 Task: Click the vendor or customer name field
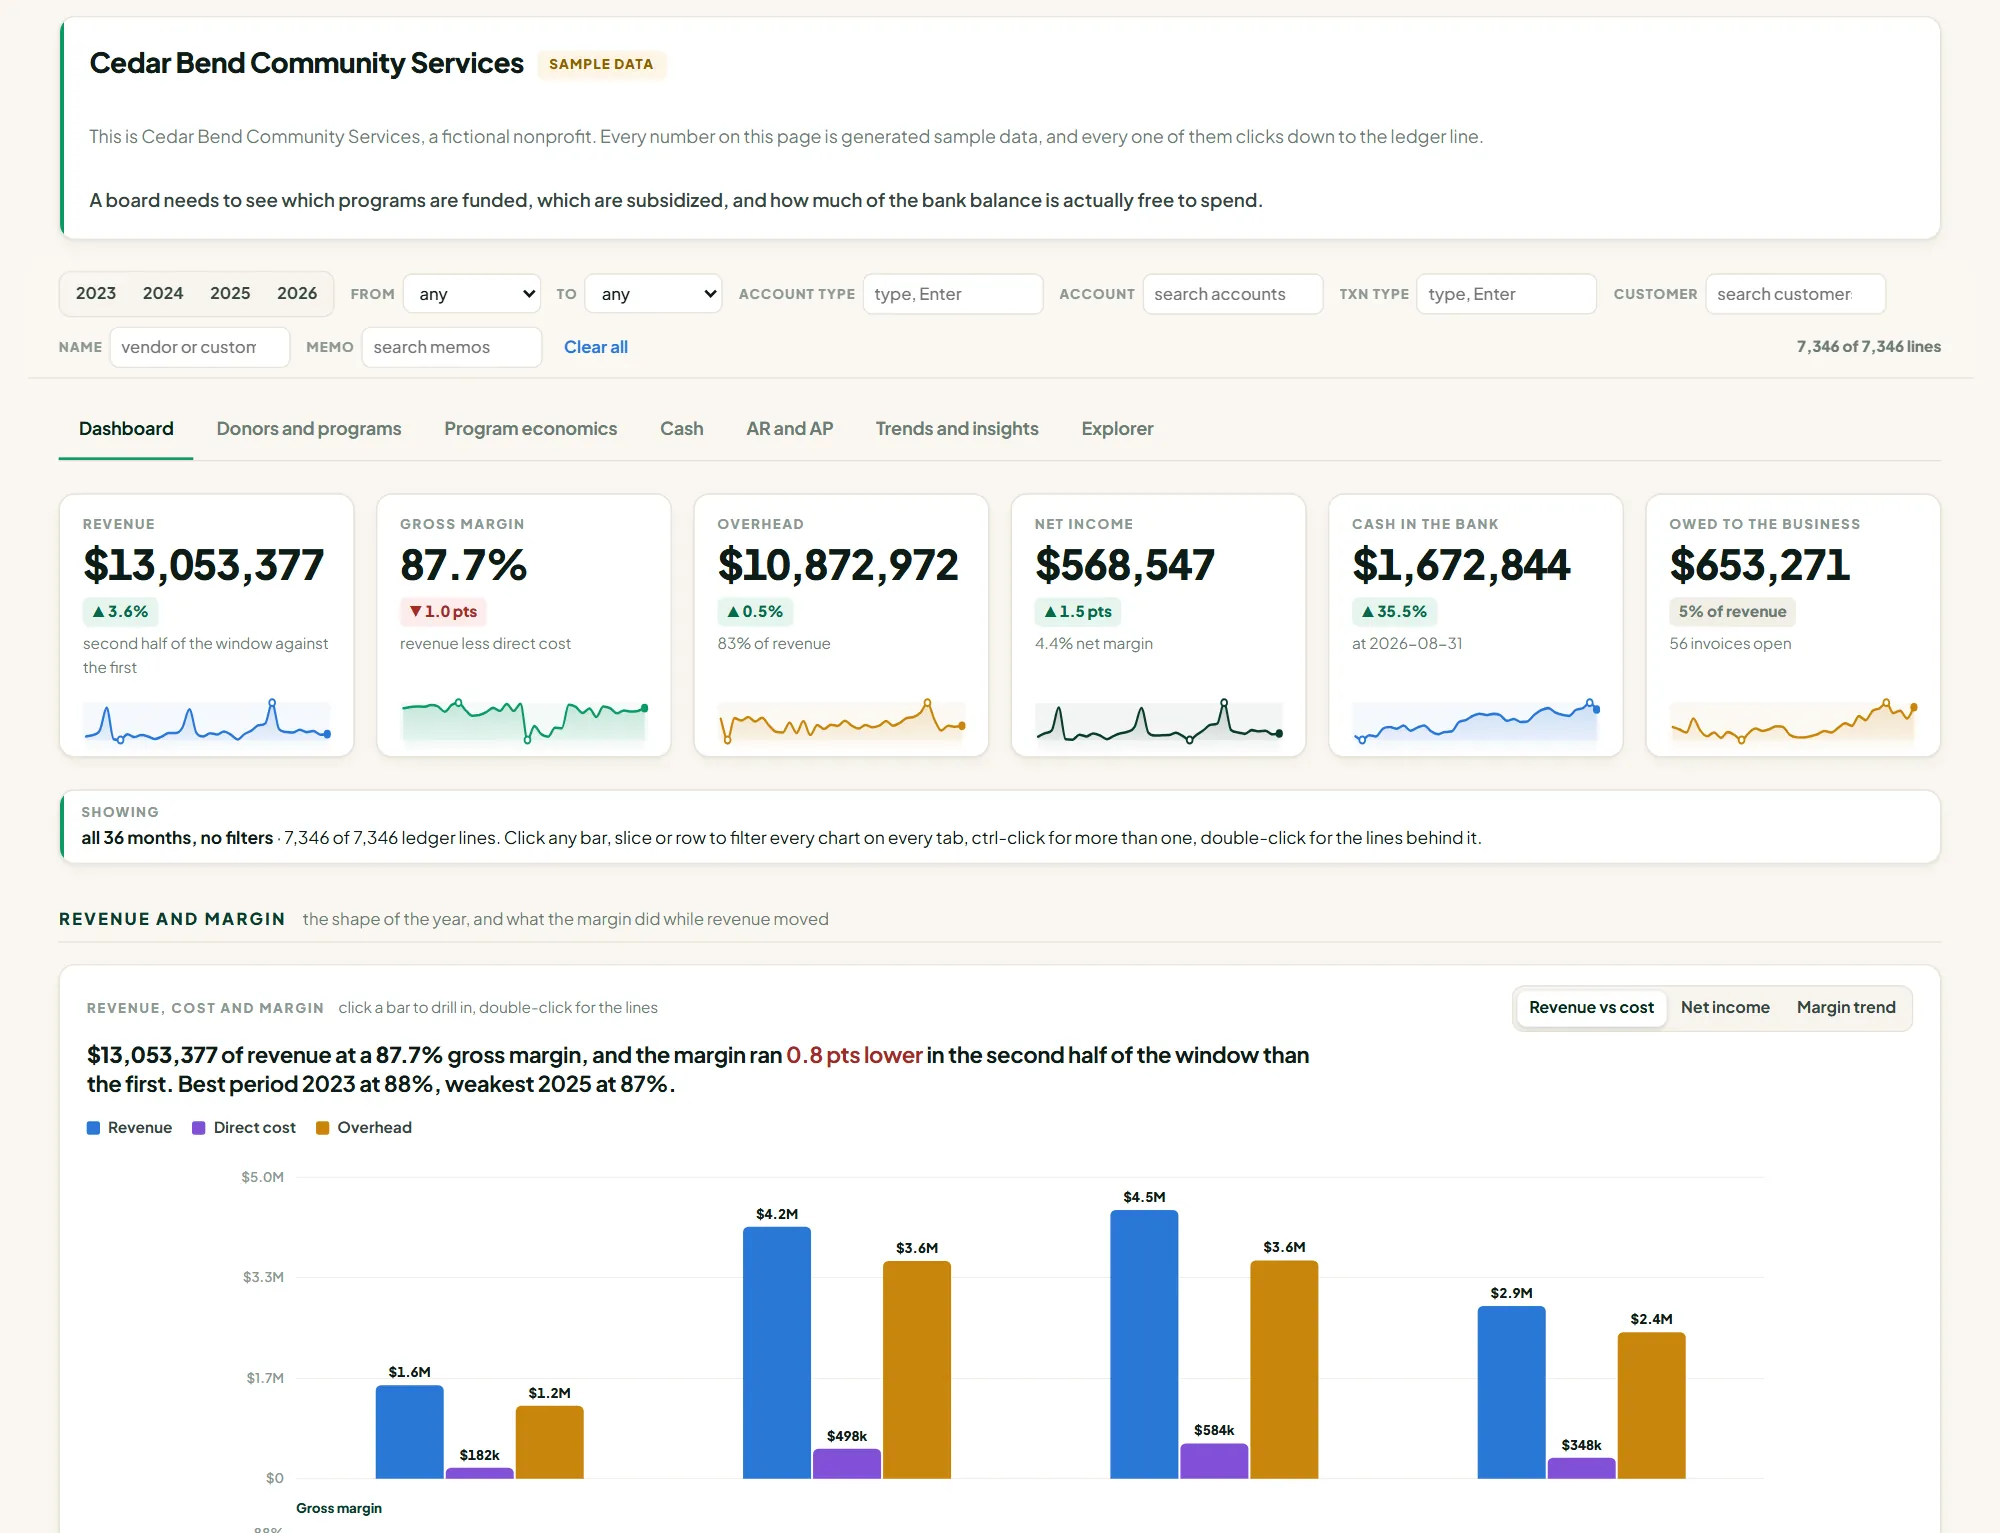point(200,347)
